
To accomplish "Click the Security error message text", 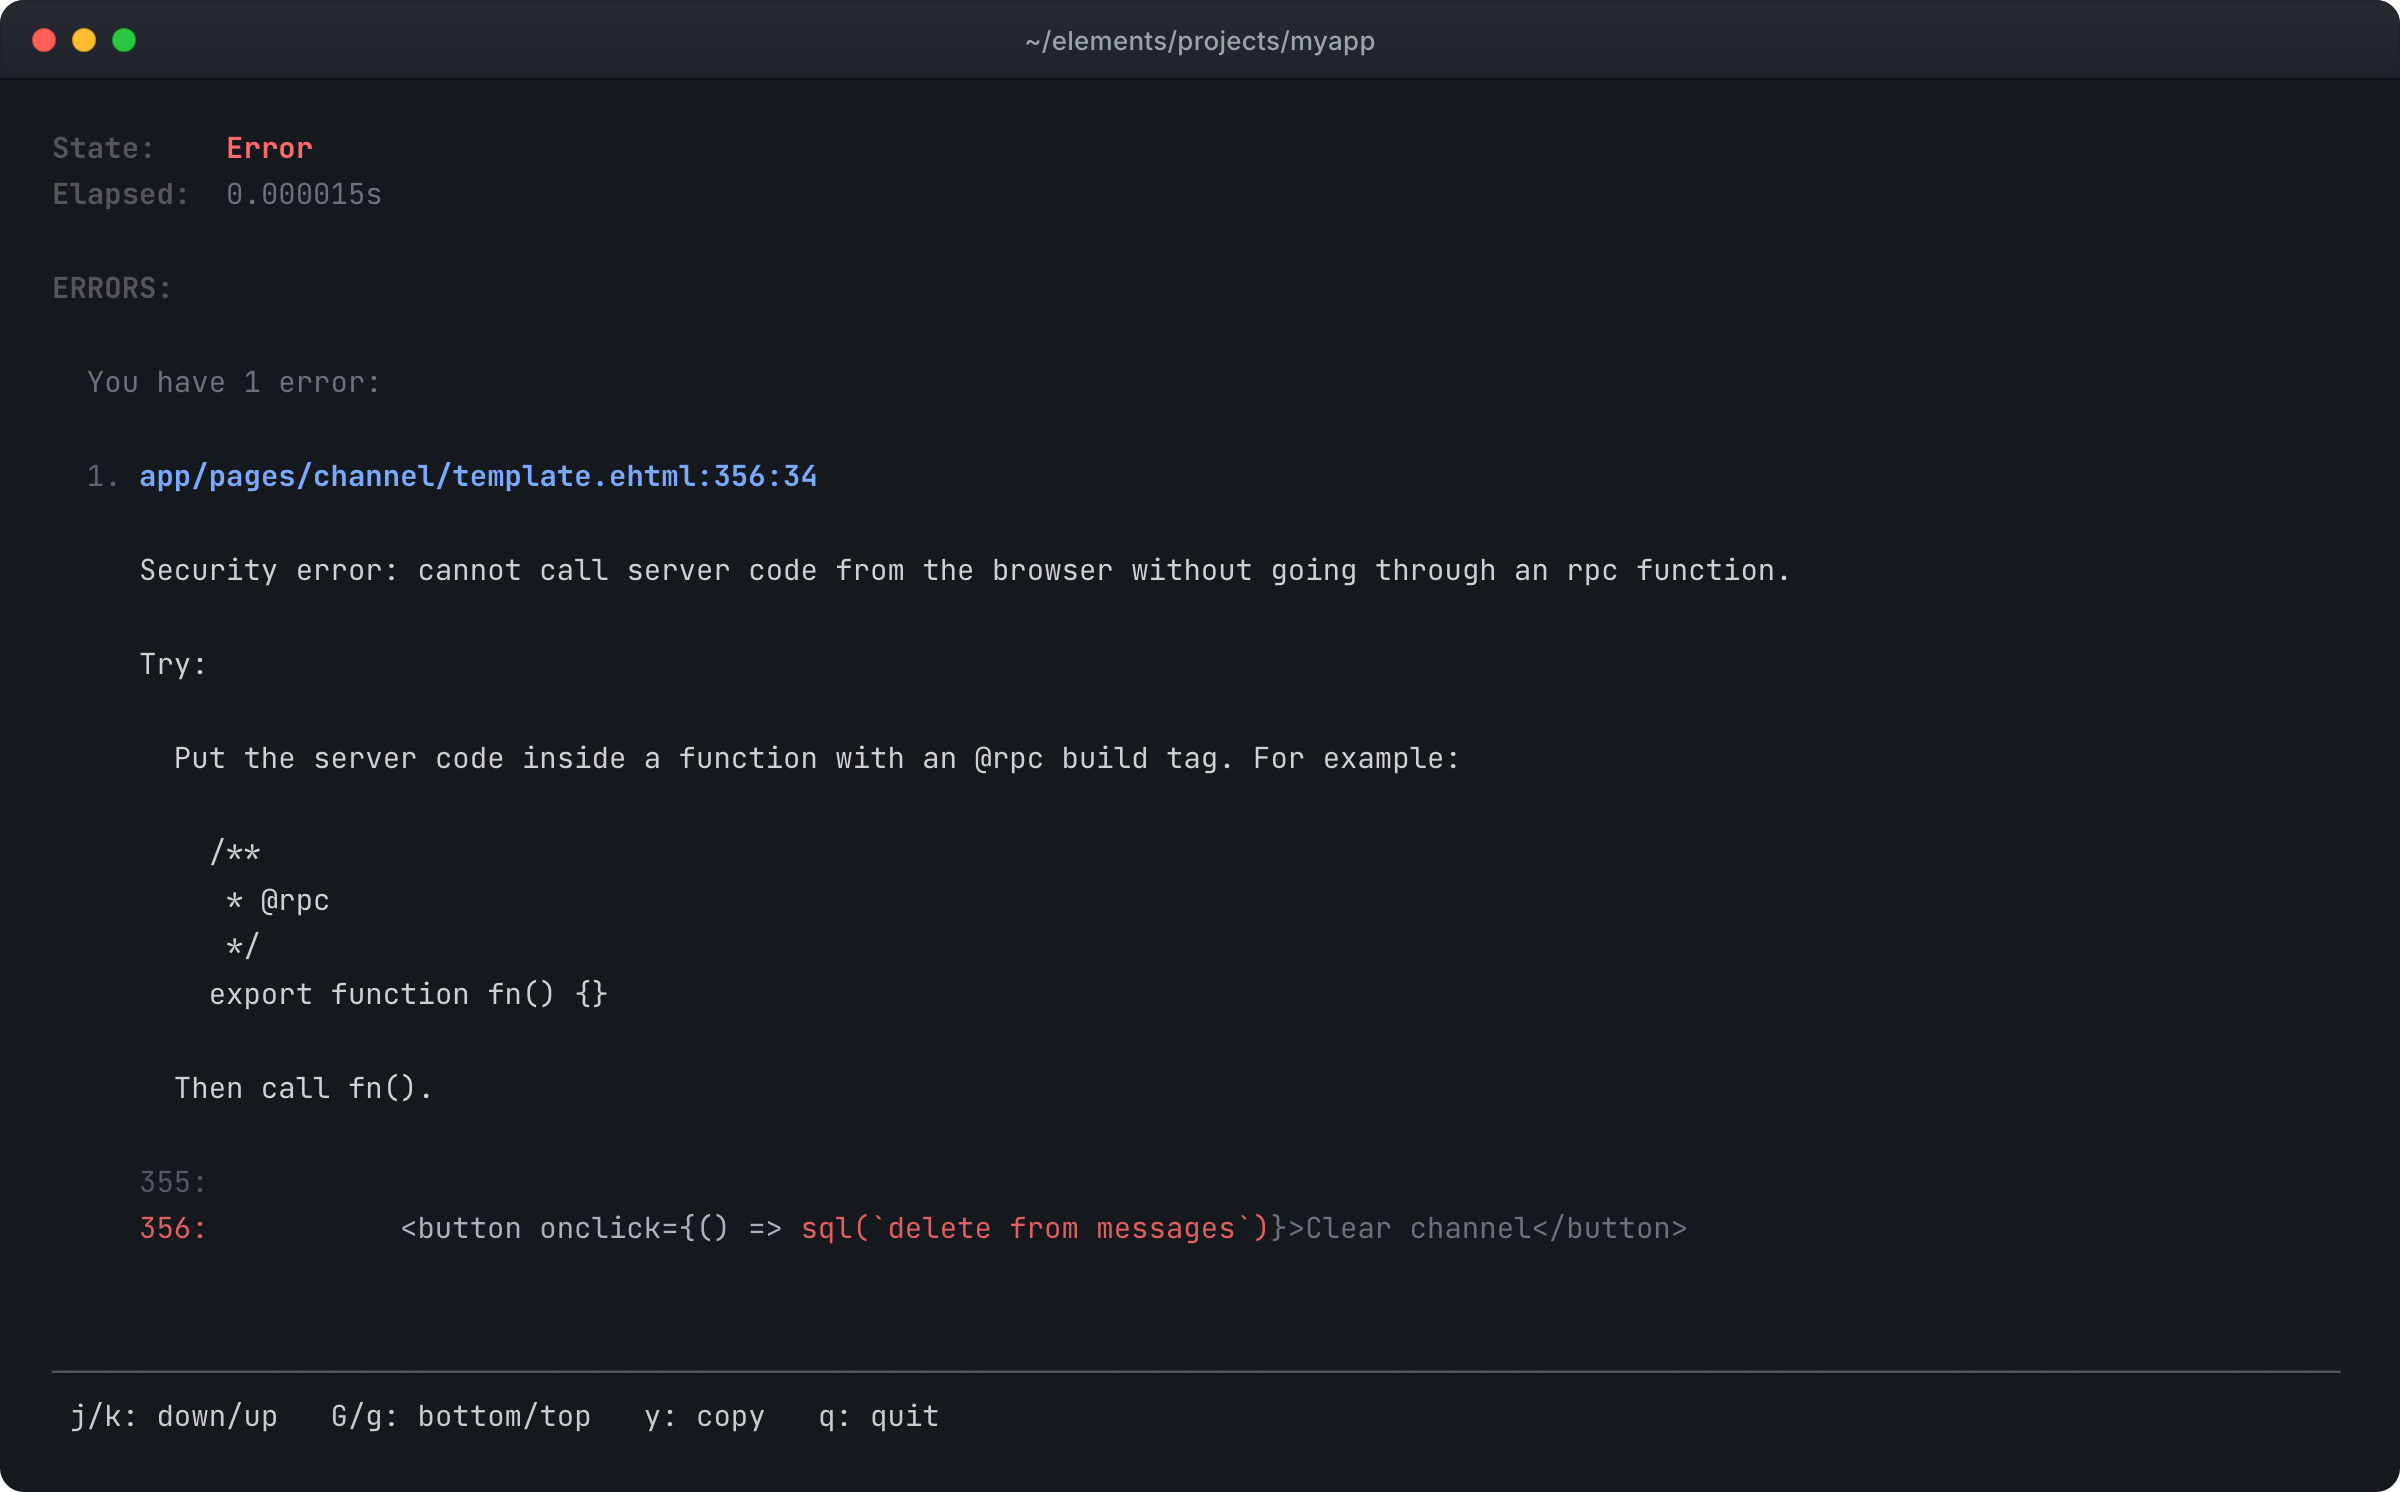I will point(965,570).
